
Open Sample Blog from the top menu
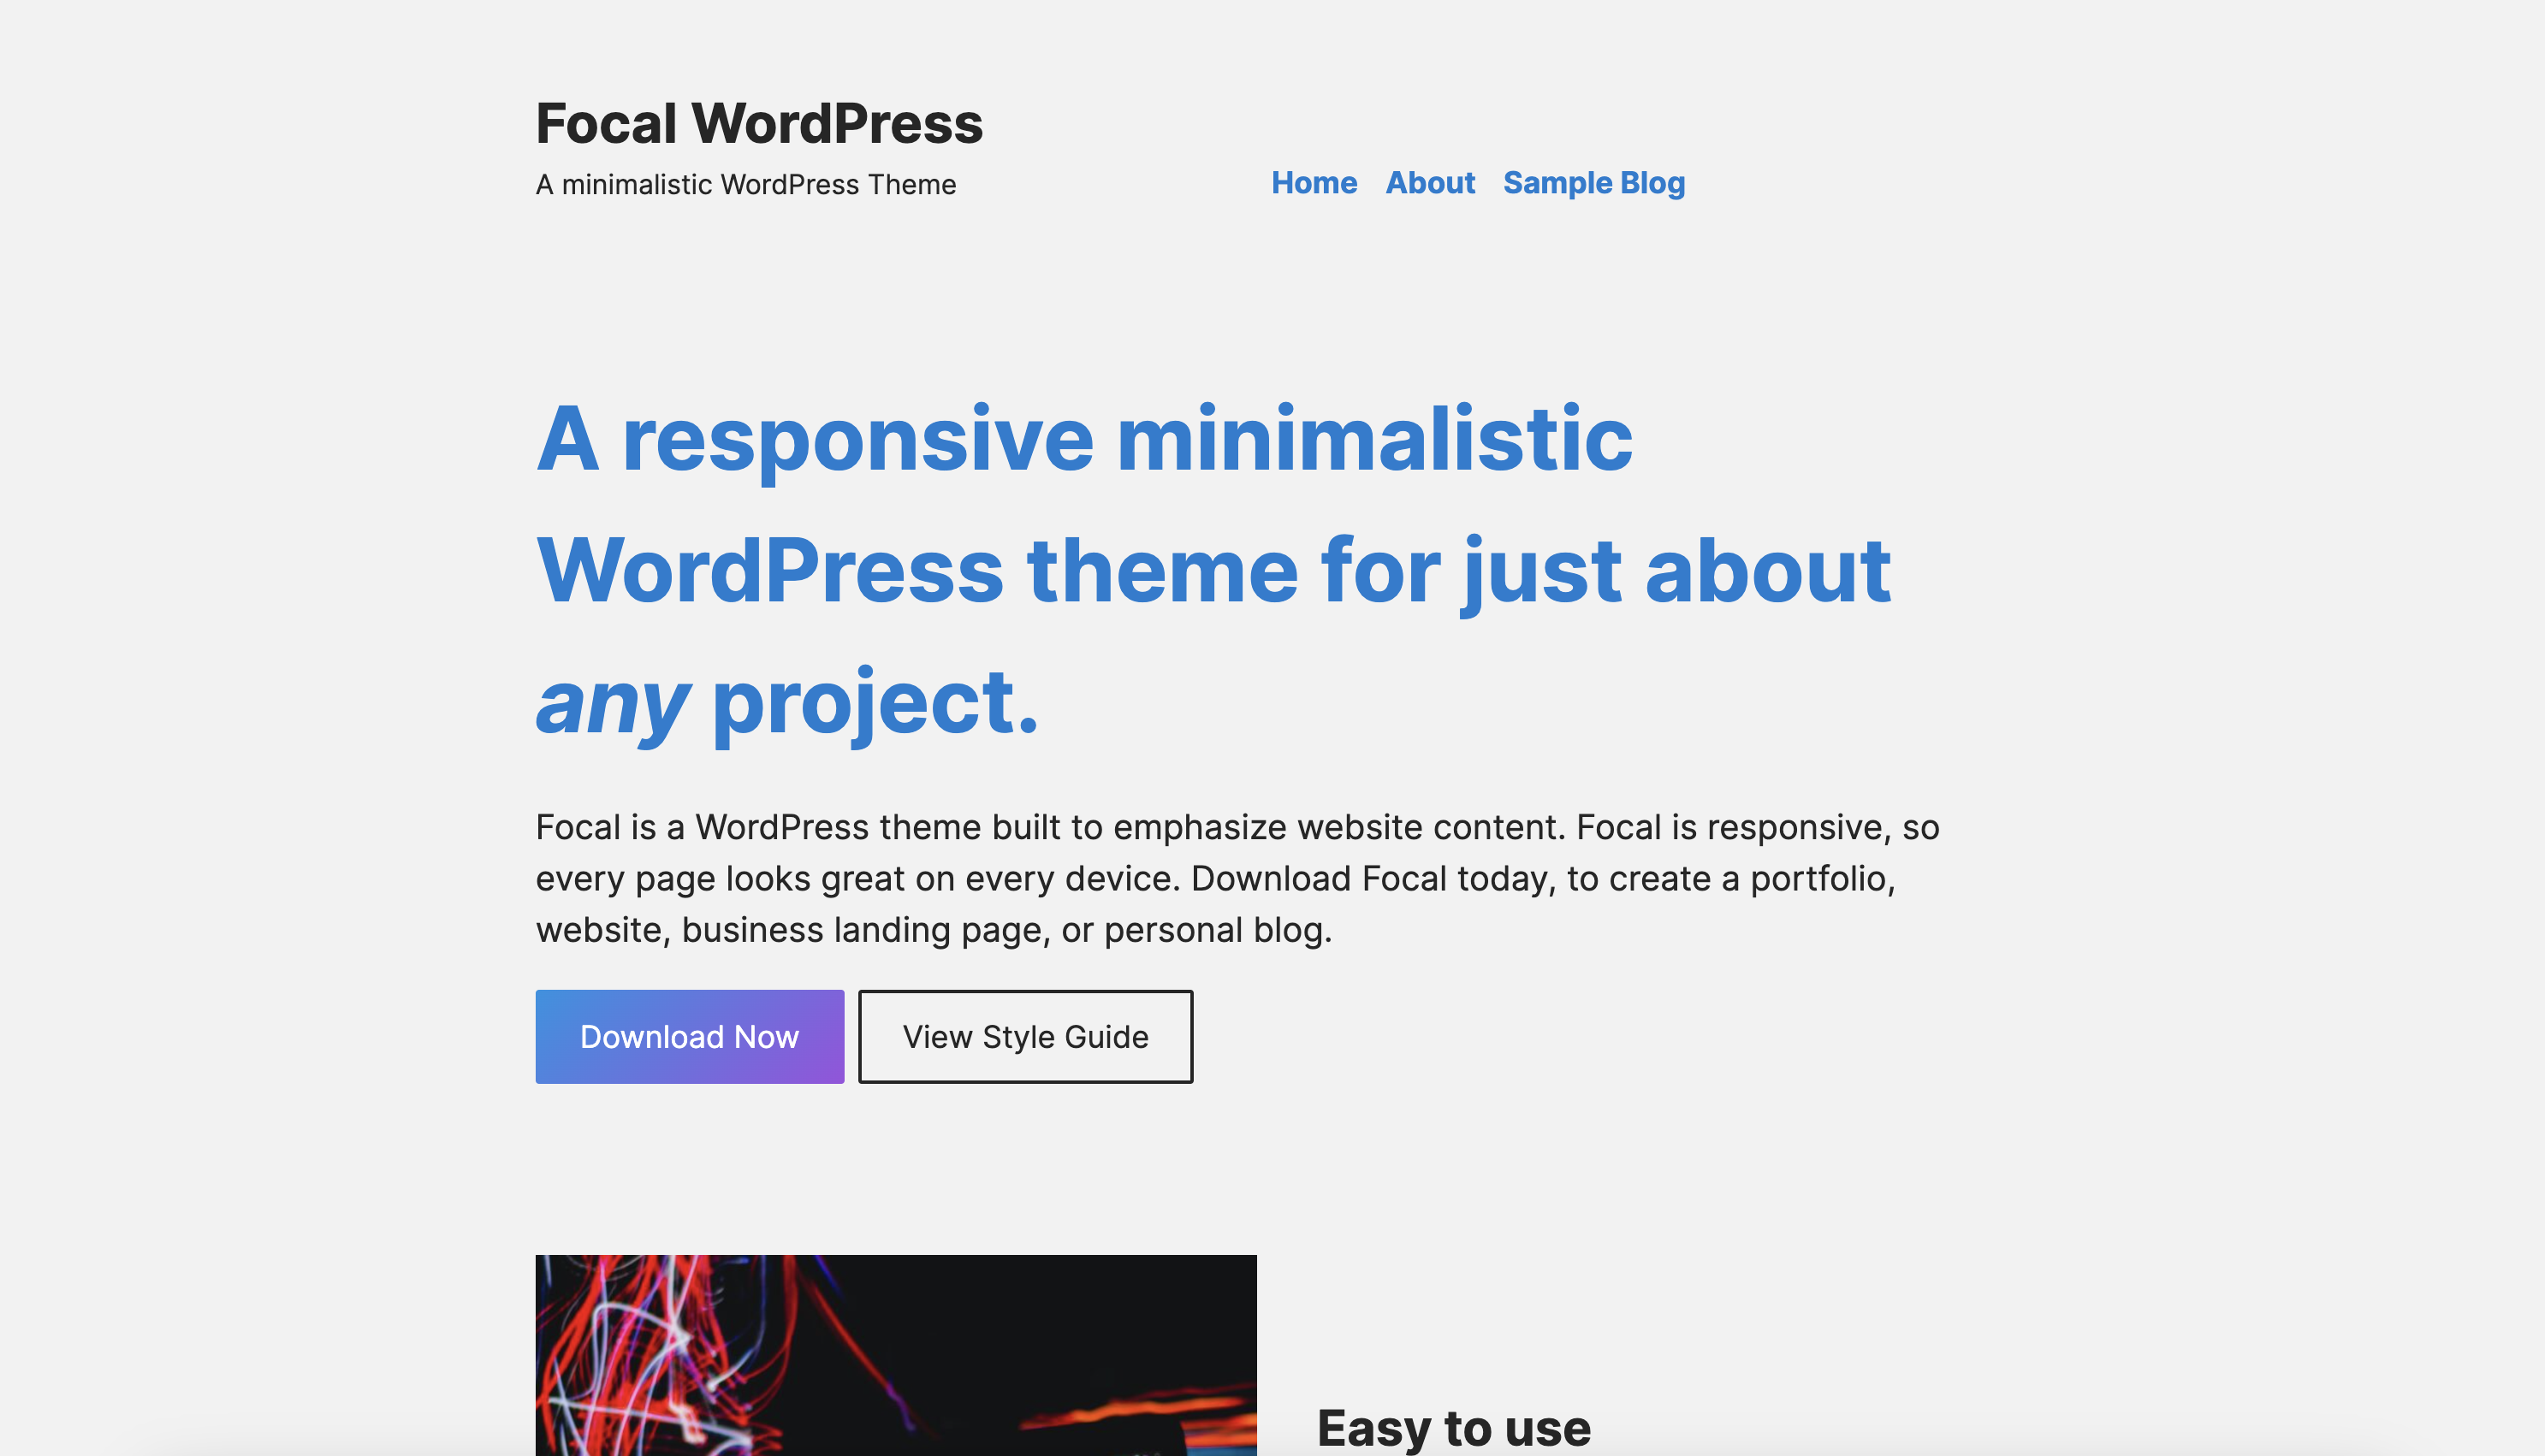[x=1594, y=183]
